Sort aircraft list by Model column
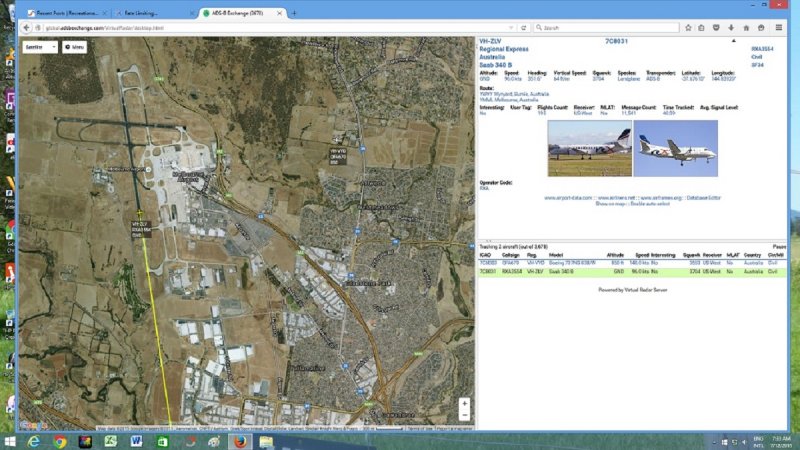The width and height of the screenshot is (800, 450). 556,255
